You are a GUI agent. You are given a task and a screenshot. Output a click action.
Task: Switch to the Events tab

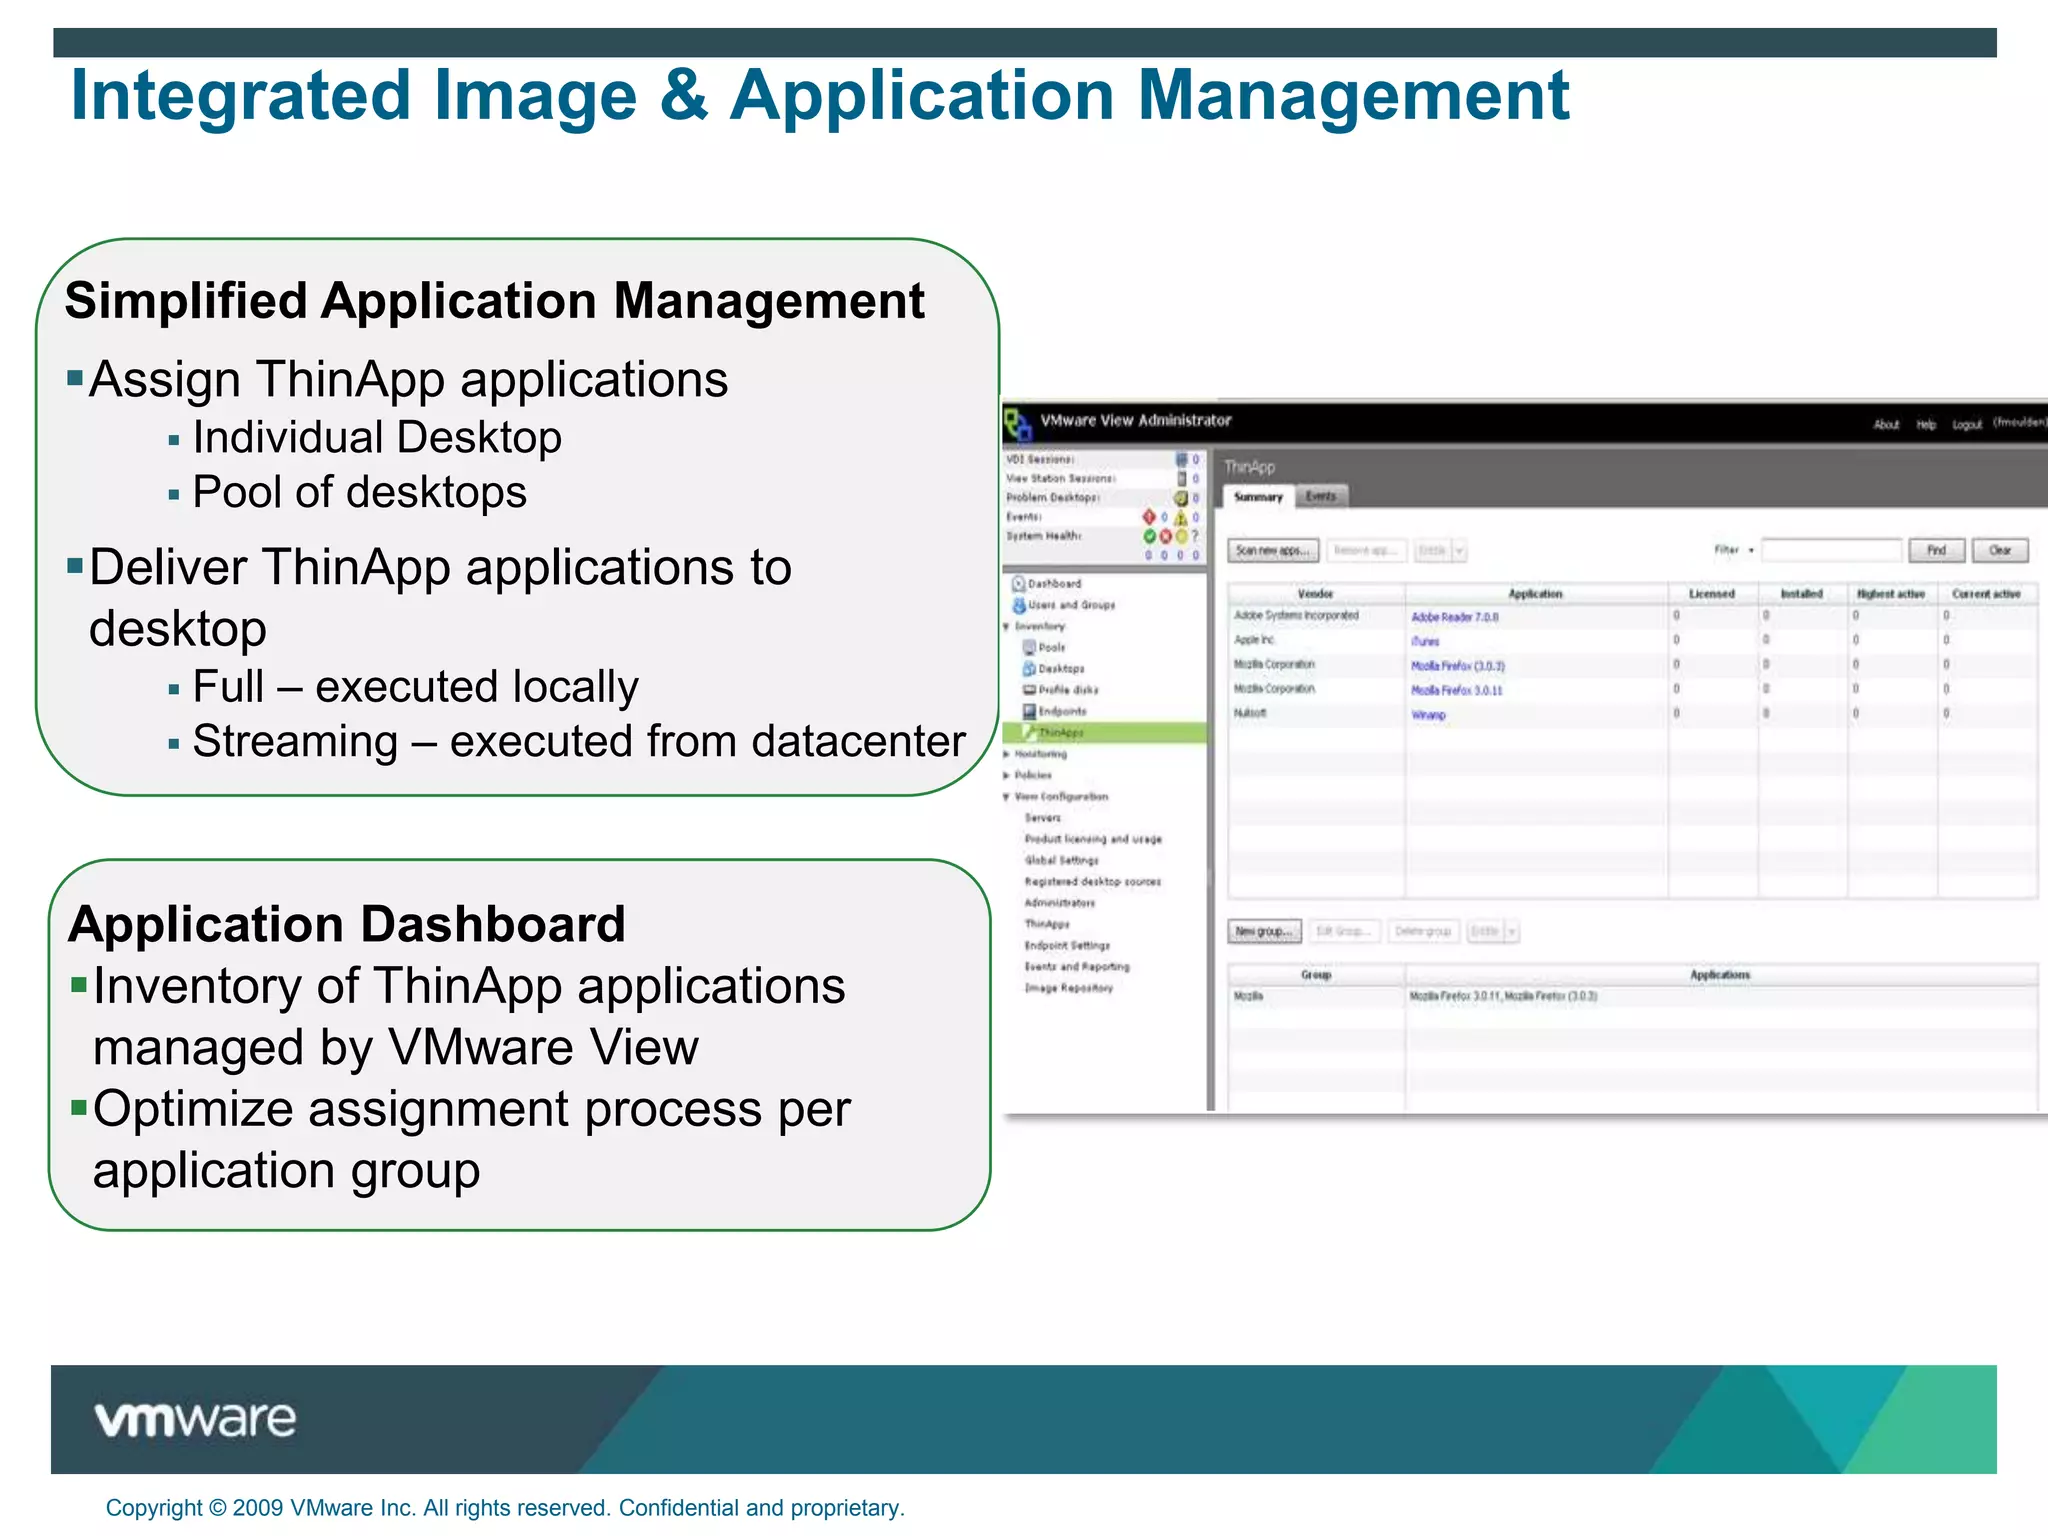tap(1321, 497)
